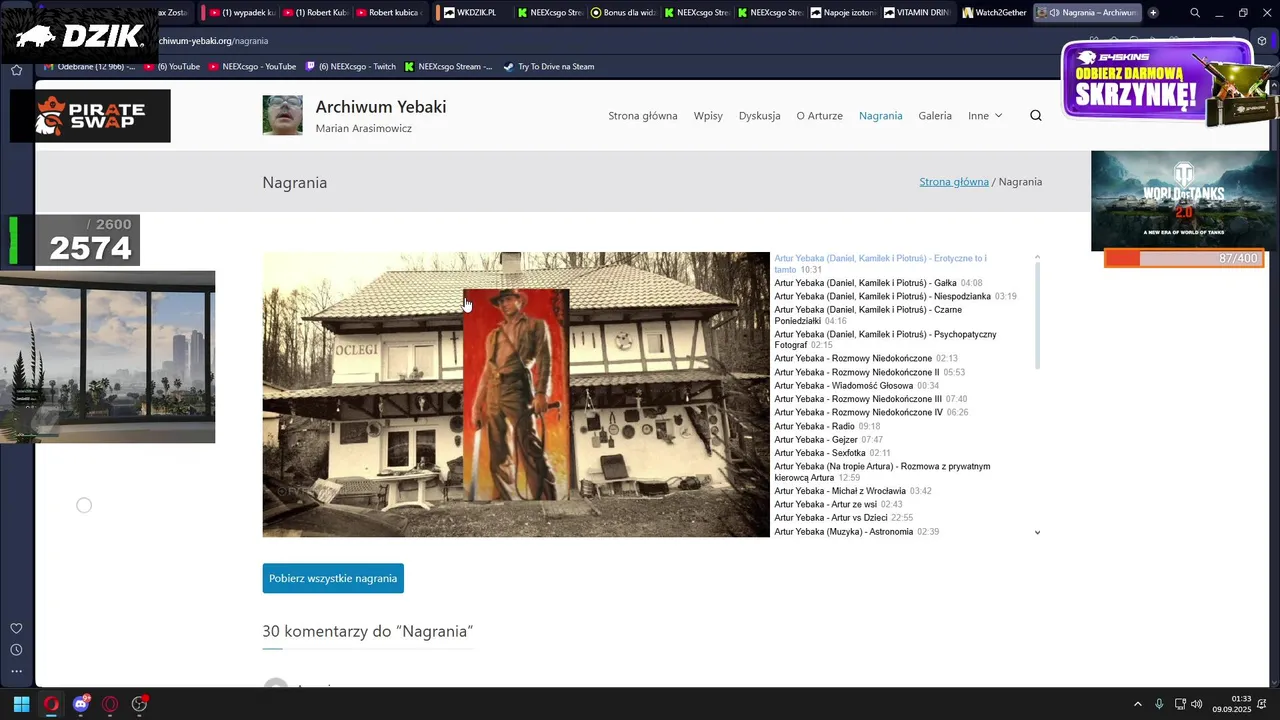Show hidden tray icons chevron

pos(1137,704)
